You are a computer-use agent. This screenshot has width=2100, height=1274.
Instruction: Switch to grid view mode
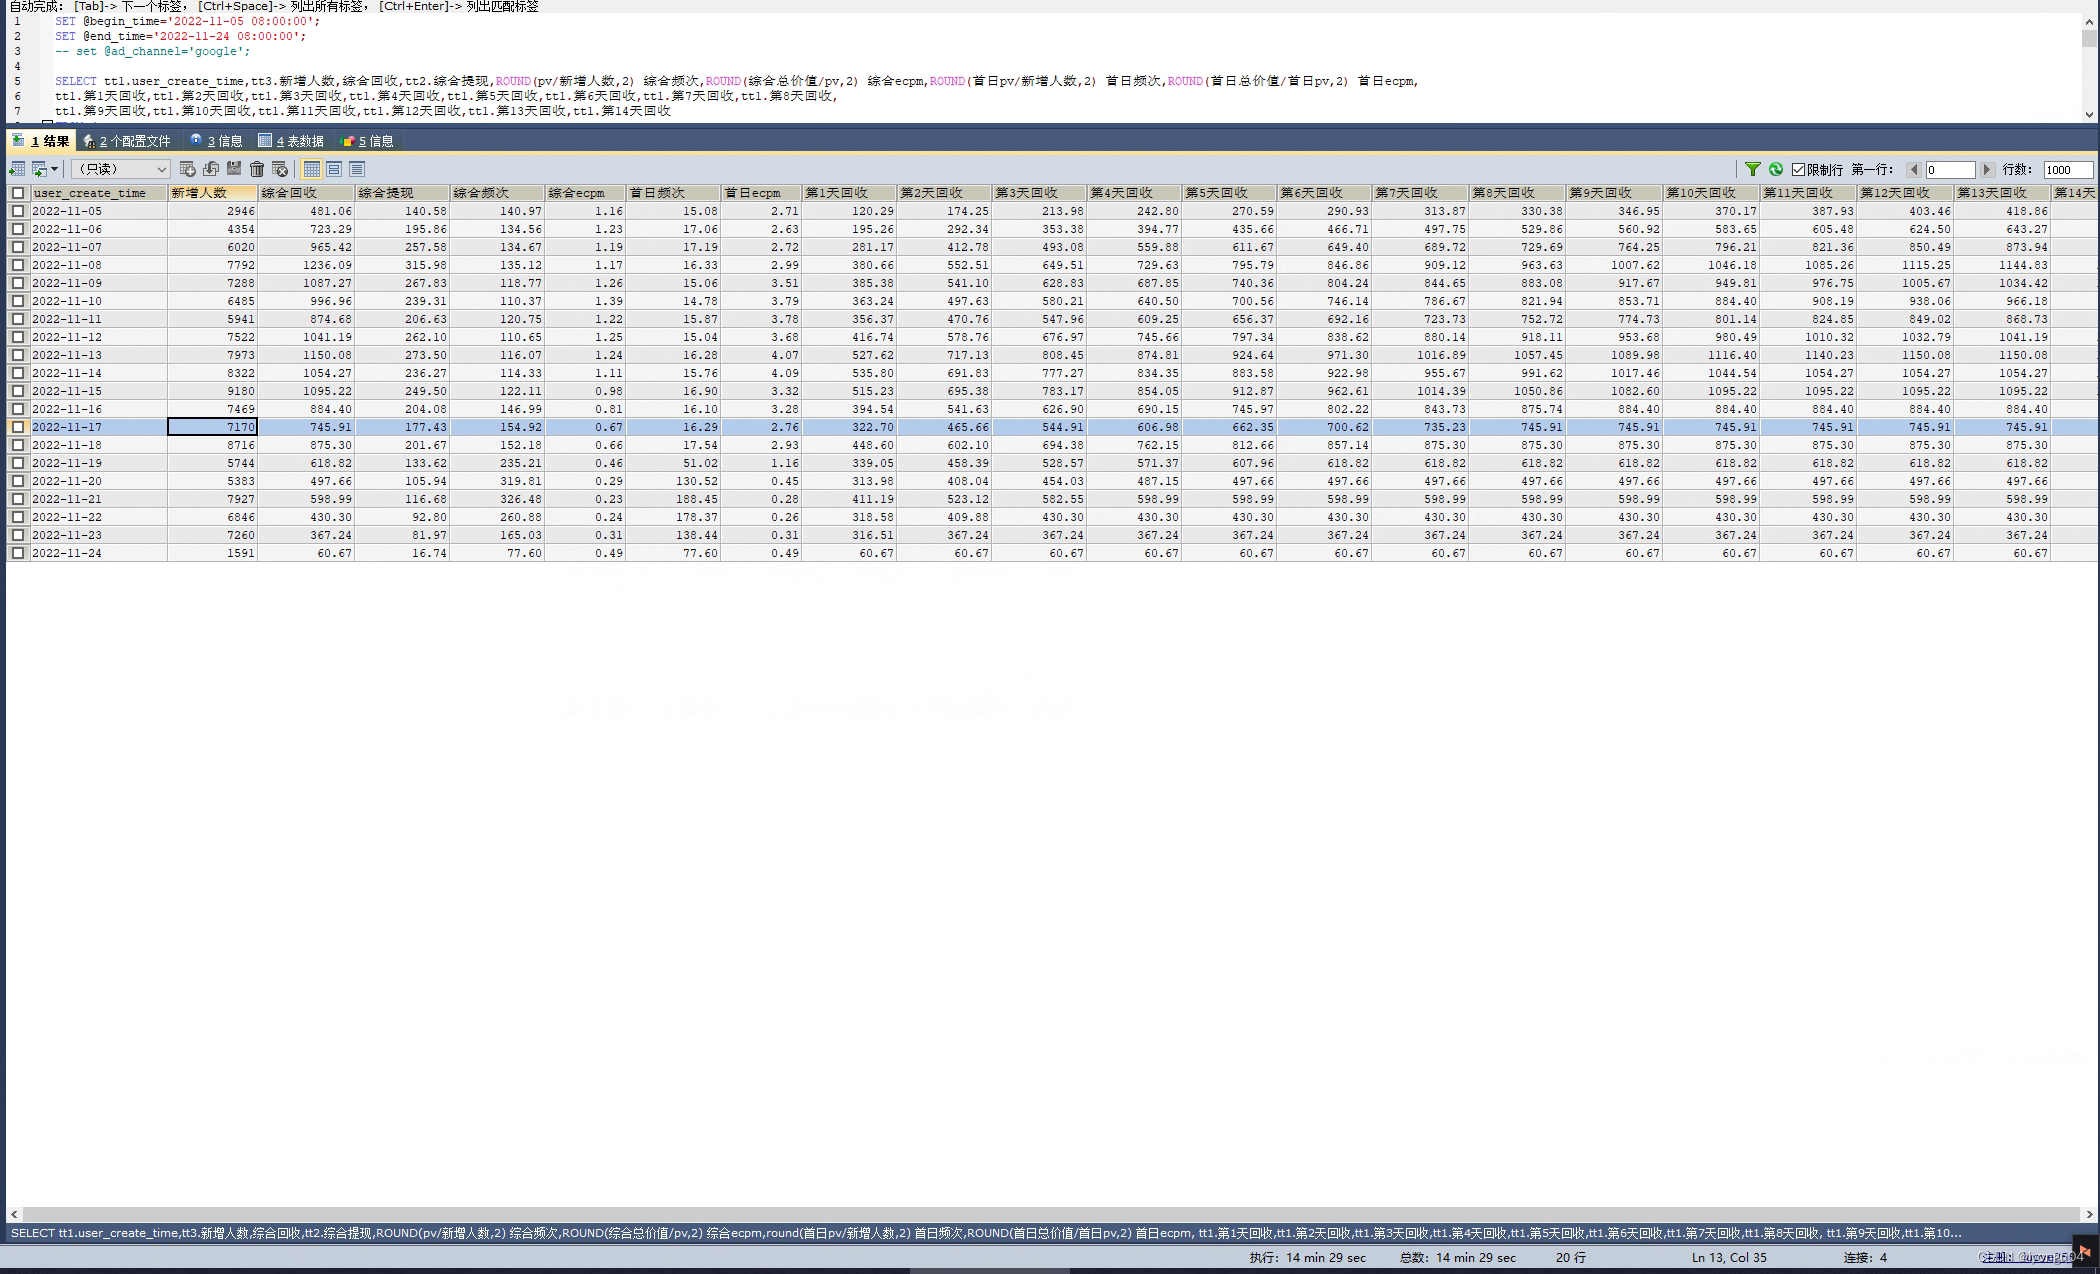(x=312, y=169)
